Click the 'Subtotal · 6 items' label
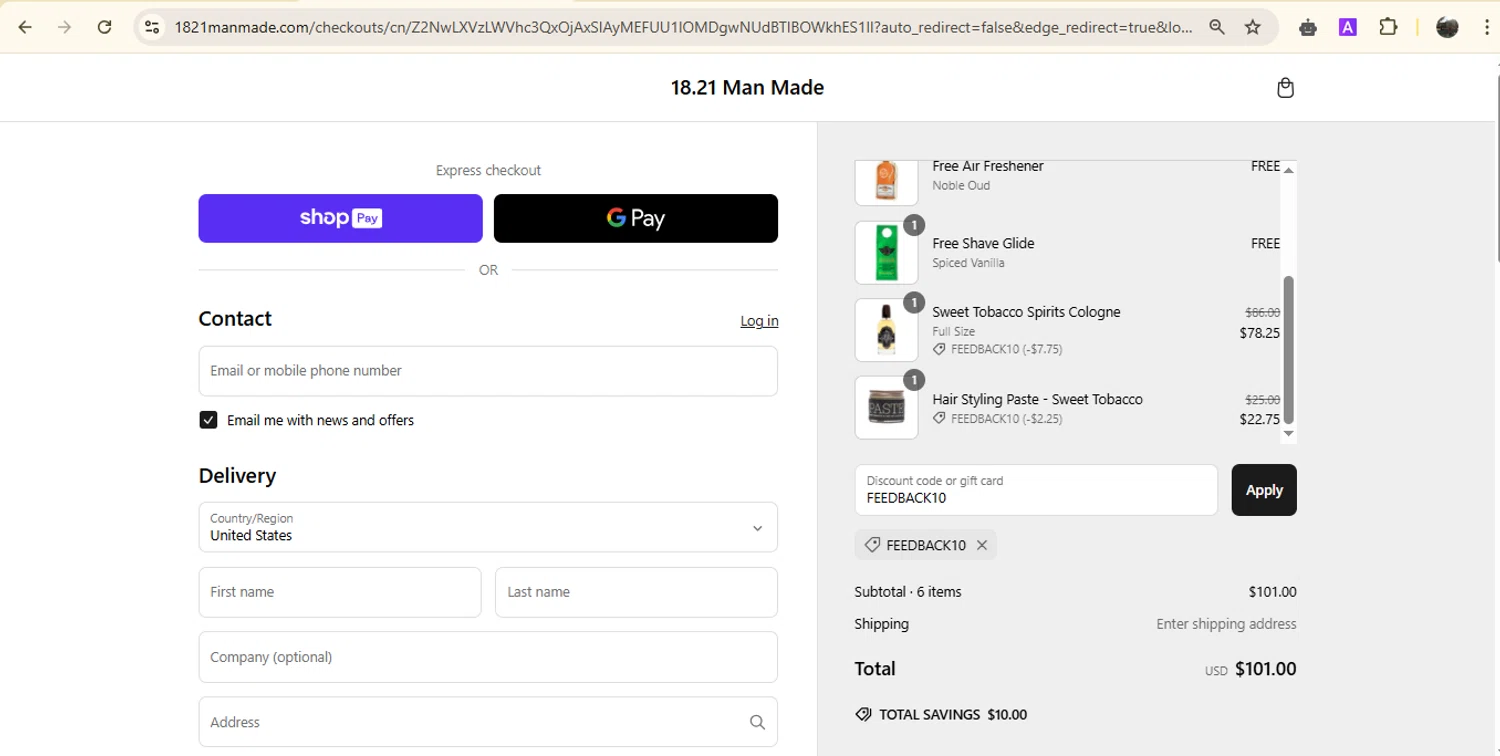The height and width of the screenshot is (756, 1500). coord(908,592)
